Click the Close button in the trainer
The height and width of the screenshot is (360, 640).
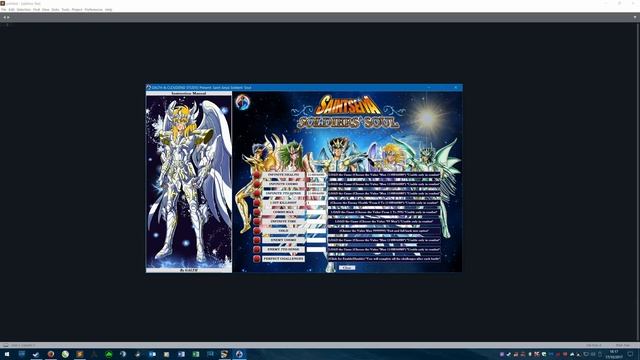tap(347, 268)
